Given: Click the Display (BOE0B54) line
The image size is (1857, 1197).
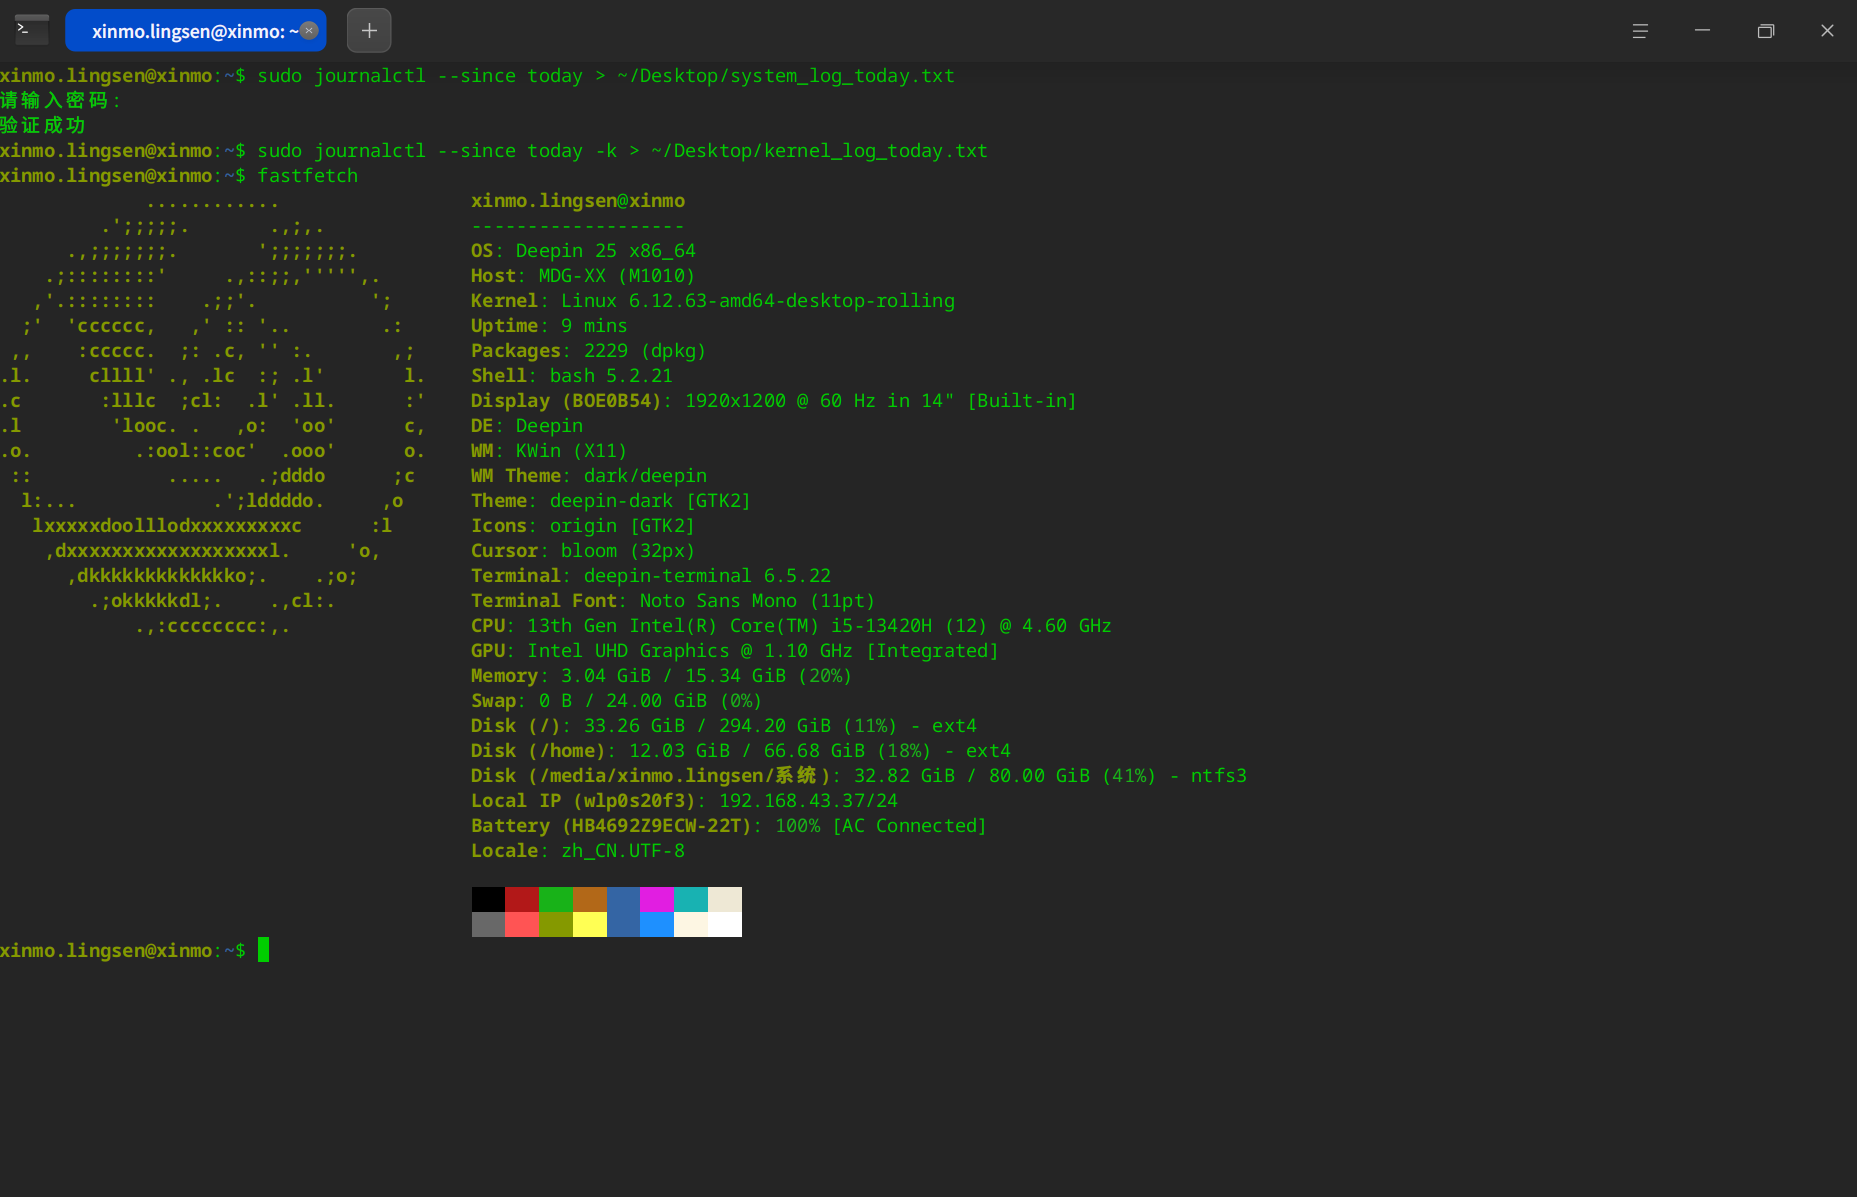Looking at the screenshot, I should coord(774,401).
